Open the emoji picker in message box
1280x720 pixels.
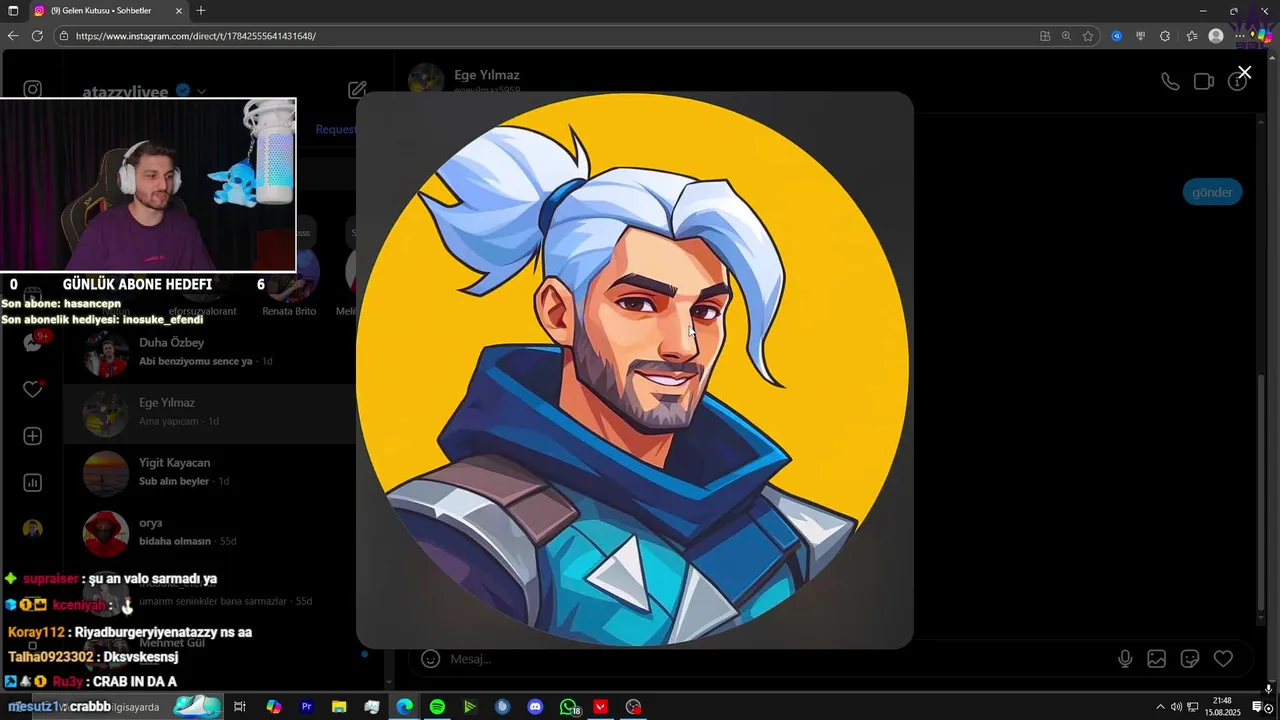[x=430, y=658]
